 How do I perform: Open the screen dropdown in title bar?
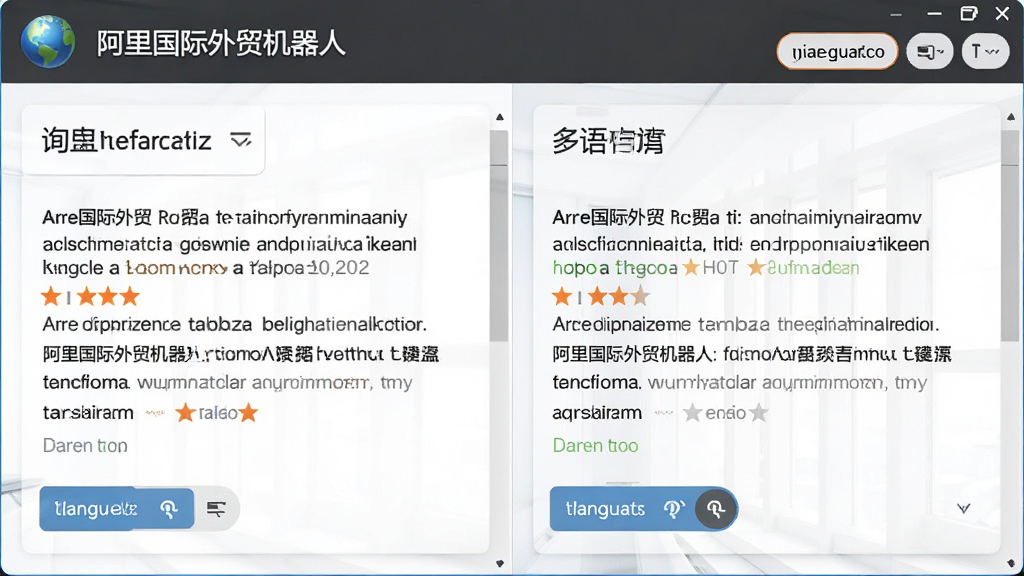coord(930,52)
